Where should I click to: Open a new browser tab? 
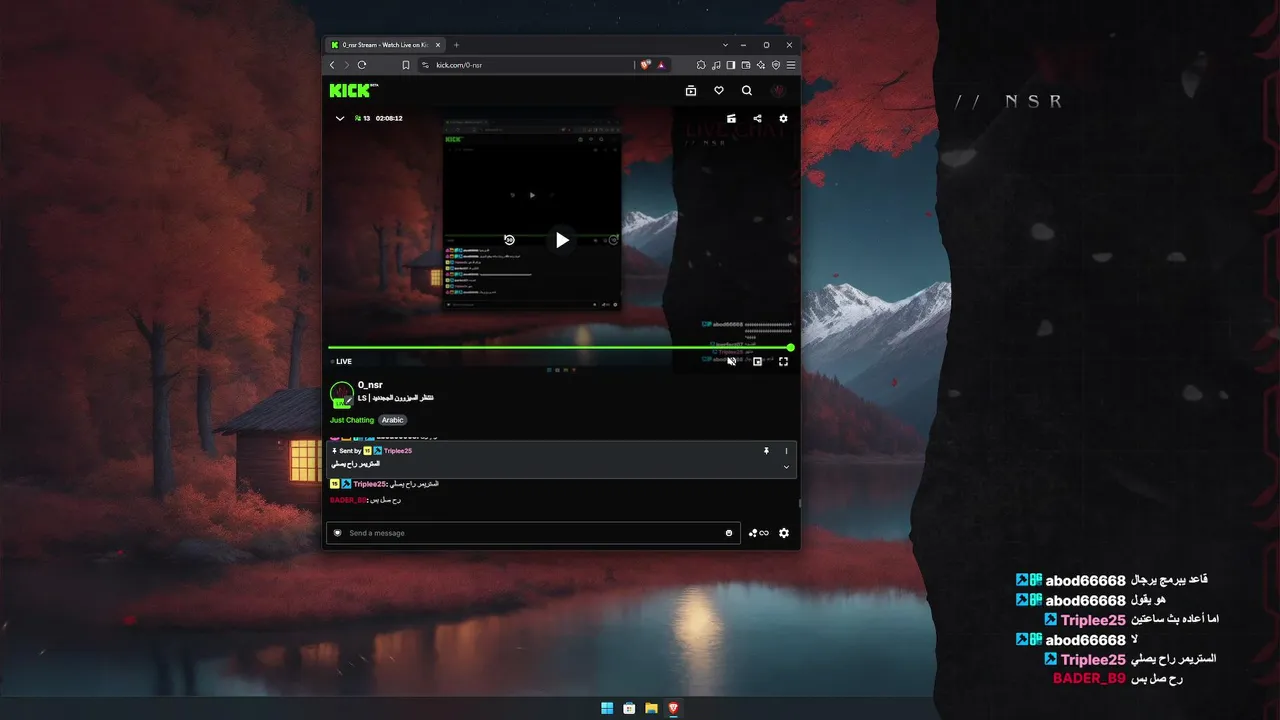pos(456,45)
